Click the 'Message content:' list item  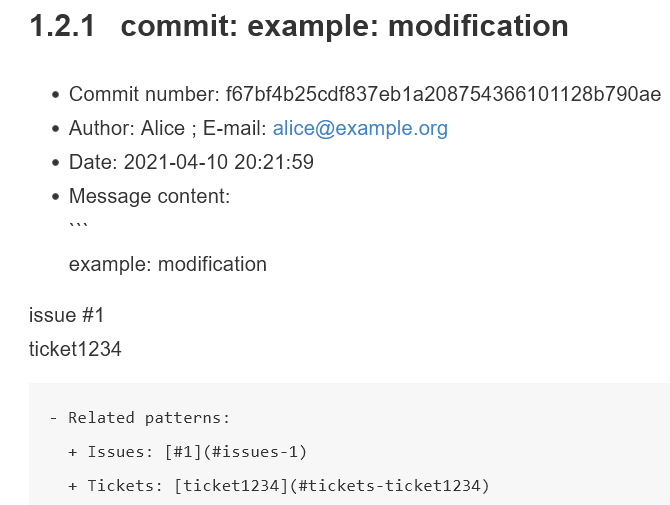(150, 197)
